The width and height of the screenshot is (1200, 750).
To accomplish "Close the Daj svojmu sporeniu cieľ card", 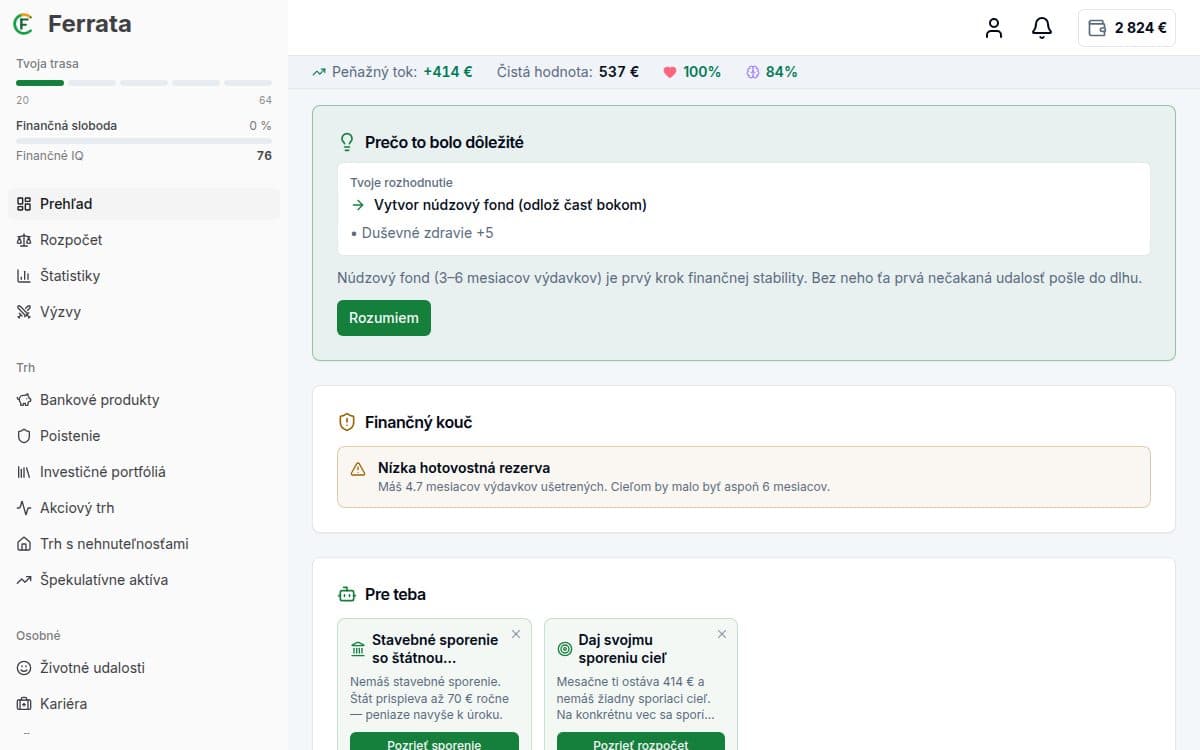I will pyautogui.click(x=722, y=634).
